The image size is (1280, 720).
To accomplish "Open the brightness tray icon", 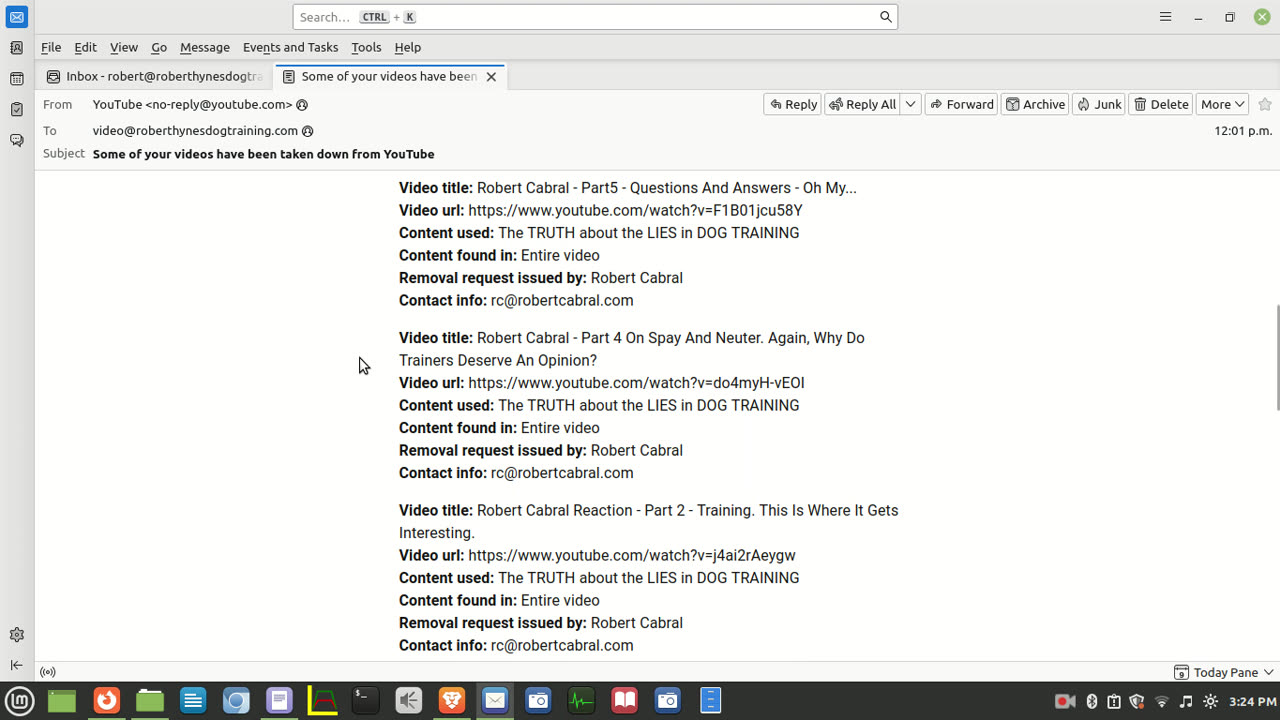I will (x=1211, y=702).
